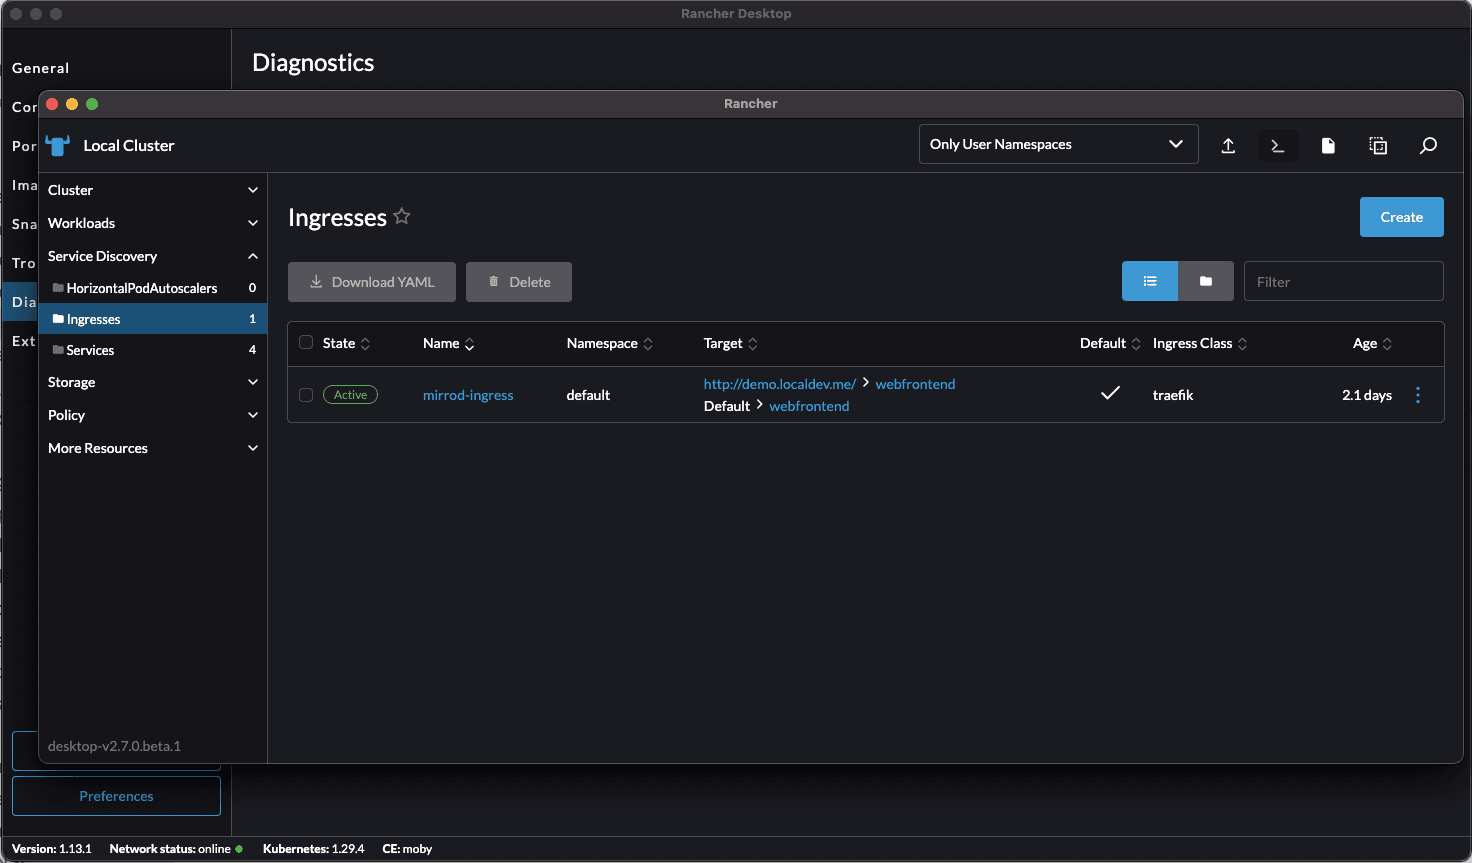Download the KubeConfig file icon
Viewport: 1472px width, 863px height.
pos(1328,146)
